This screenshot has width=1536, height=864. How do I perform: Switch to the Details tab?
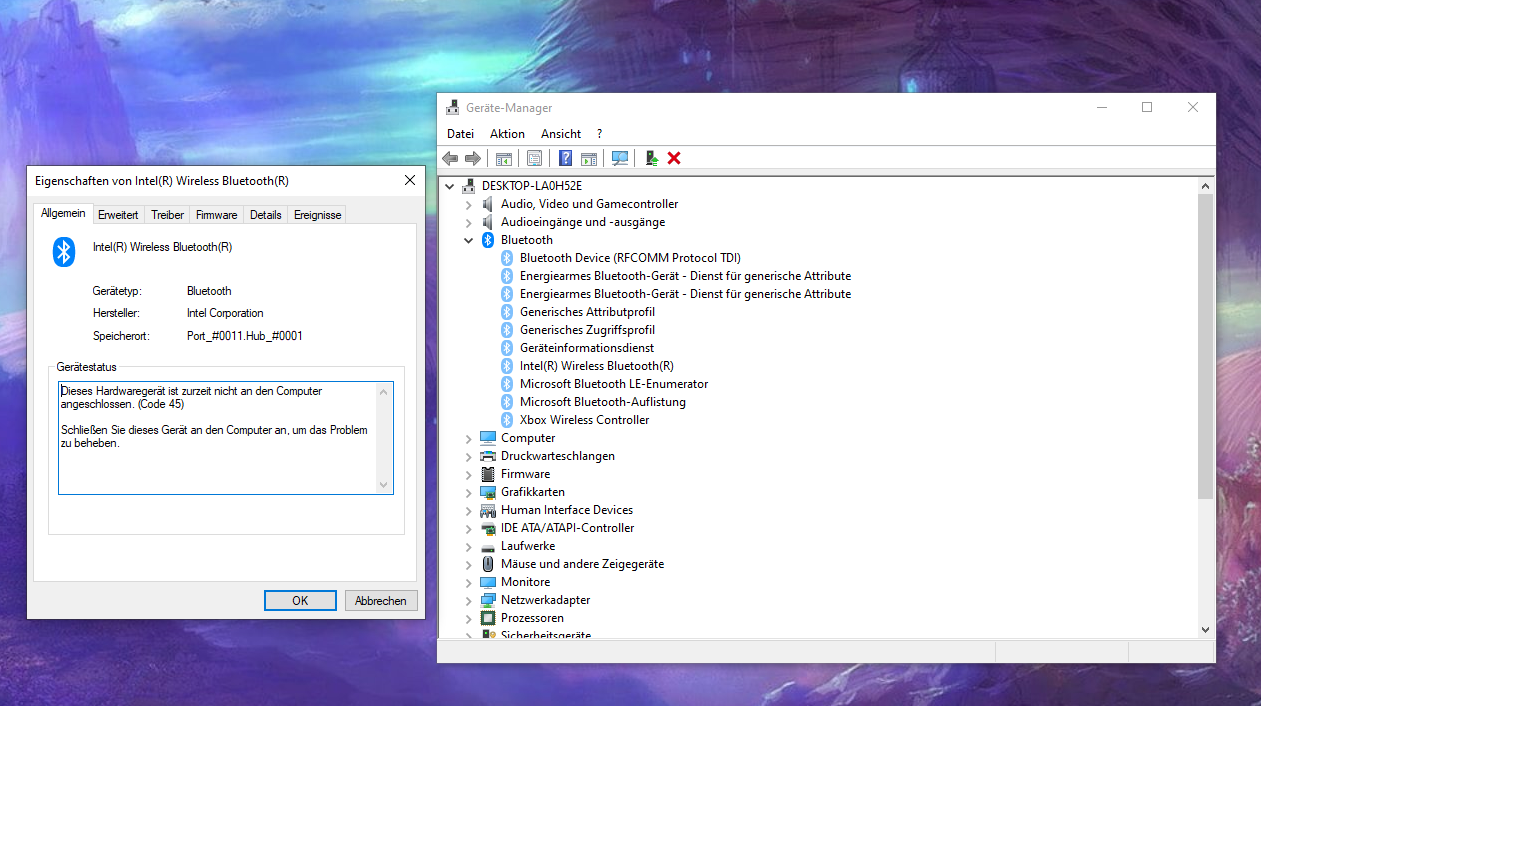coord(265,215)
